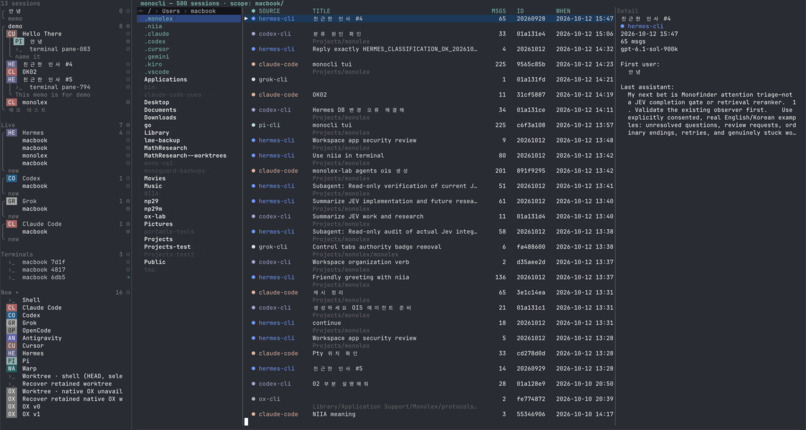This screenshot has width=806, height=430.
Task: Select the 'name it' memo placeholder
Action: 27,57
